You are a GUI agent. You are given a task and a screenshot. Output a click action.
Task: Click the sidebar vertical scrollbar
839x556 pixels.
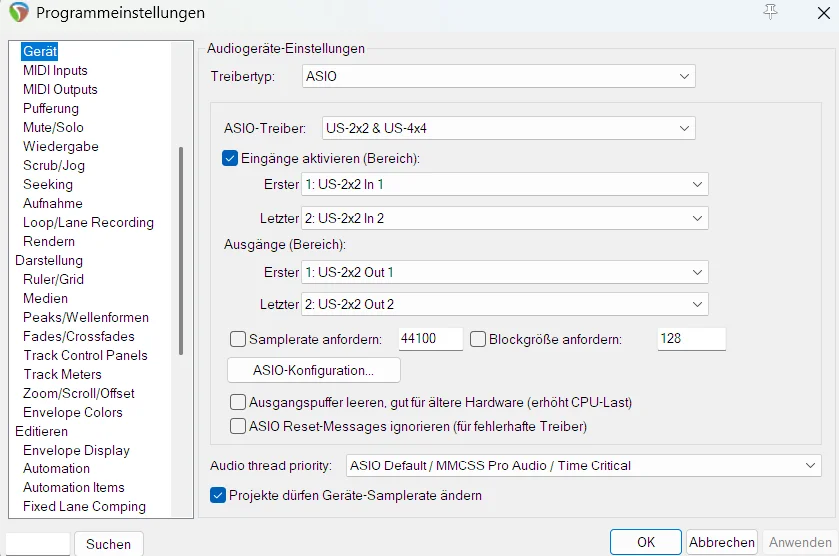click(181, 250)
